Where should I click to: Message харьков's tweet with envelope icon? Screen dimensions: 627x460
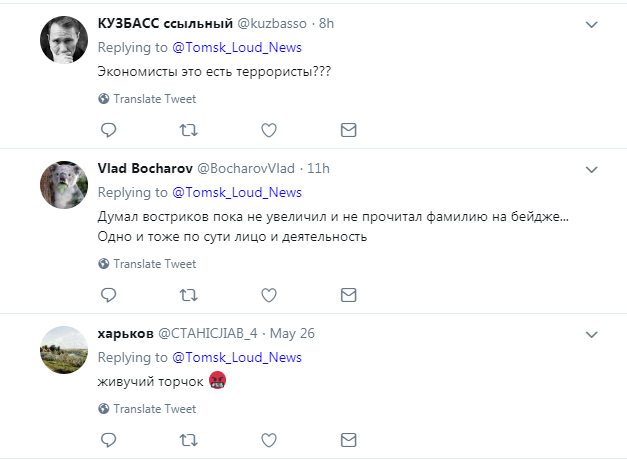tap(348, 440)
